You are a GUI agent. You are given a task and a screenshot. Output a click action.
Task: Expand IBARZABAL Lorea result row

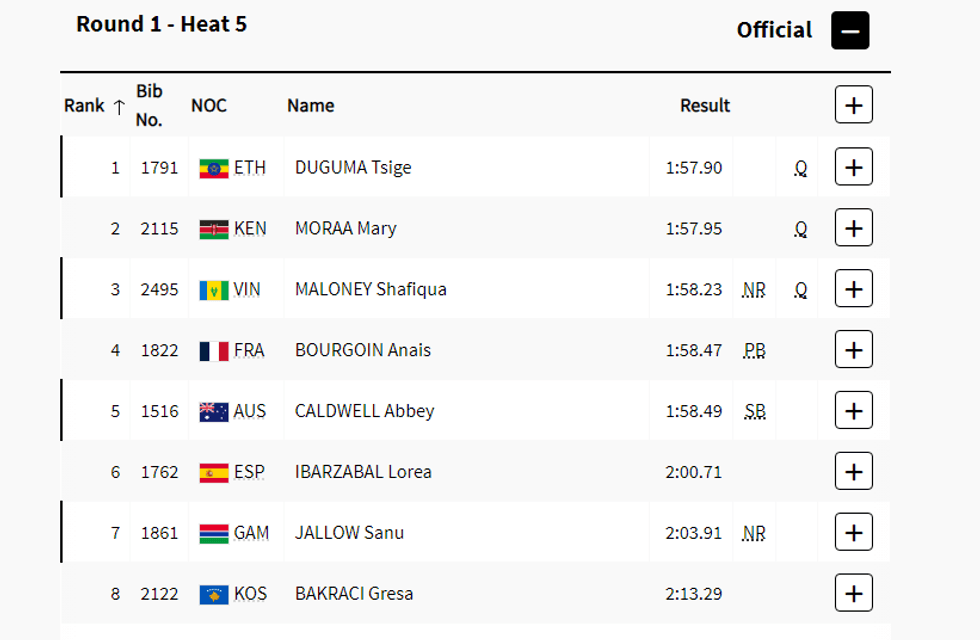(x=853, y=472)
